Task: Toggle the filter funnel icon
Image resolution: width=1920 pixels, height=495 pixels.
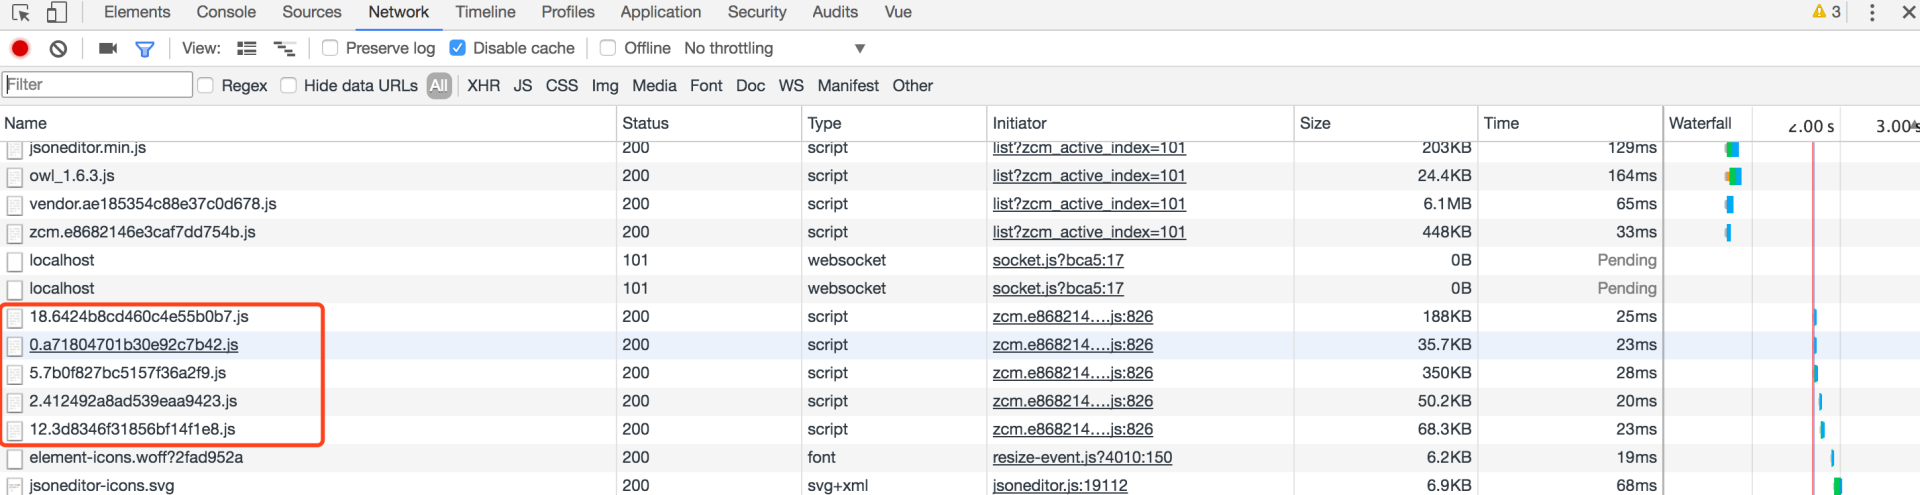Action: pyautogui.click(x=145, y=48)
